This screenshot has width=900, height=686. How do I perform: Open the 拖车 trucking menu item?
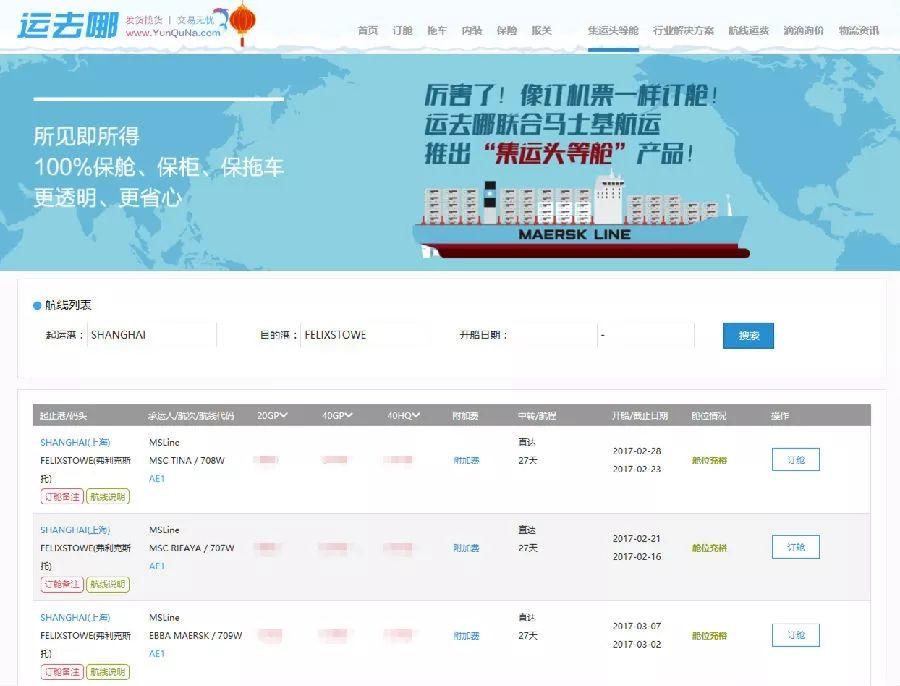[x=437, y=30]
